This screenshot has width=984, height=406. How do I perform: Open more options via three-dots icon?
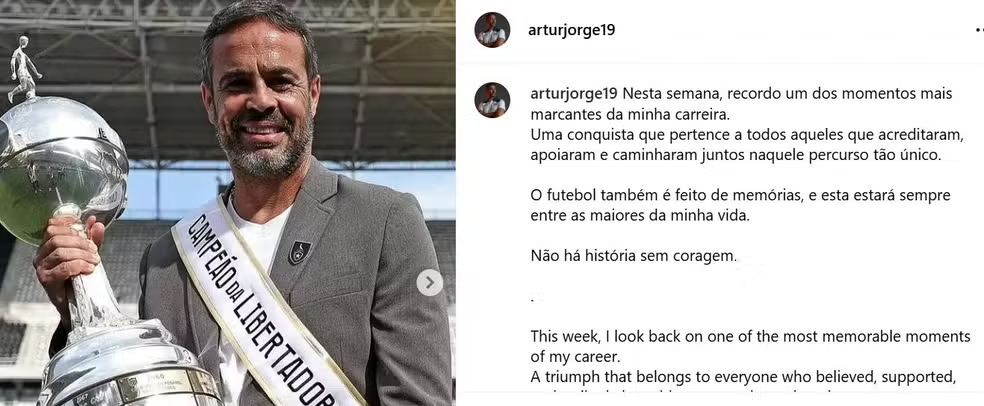coord(979,29)
